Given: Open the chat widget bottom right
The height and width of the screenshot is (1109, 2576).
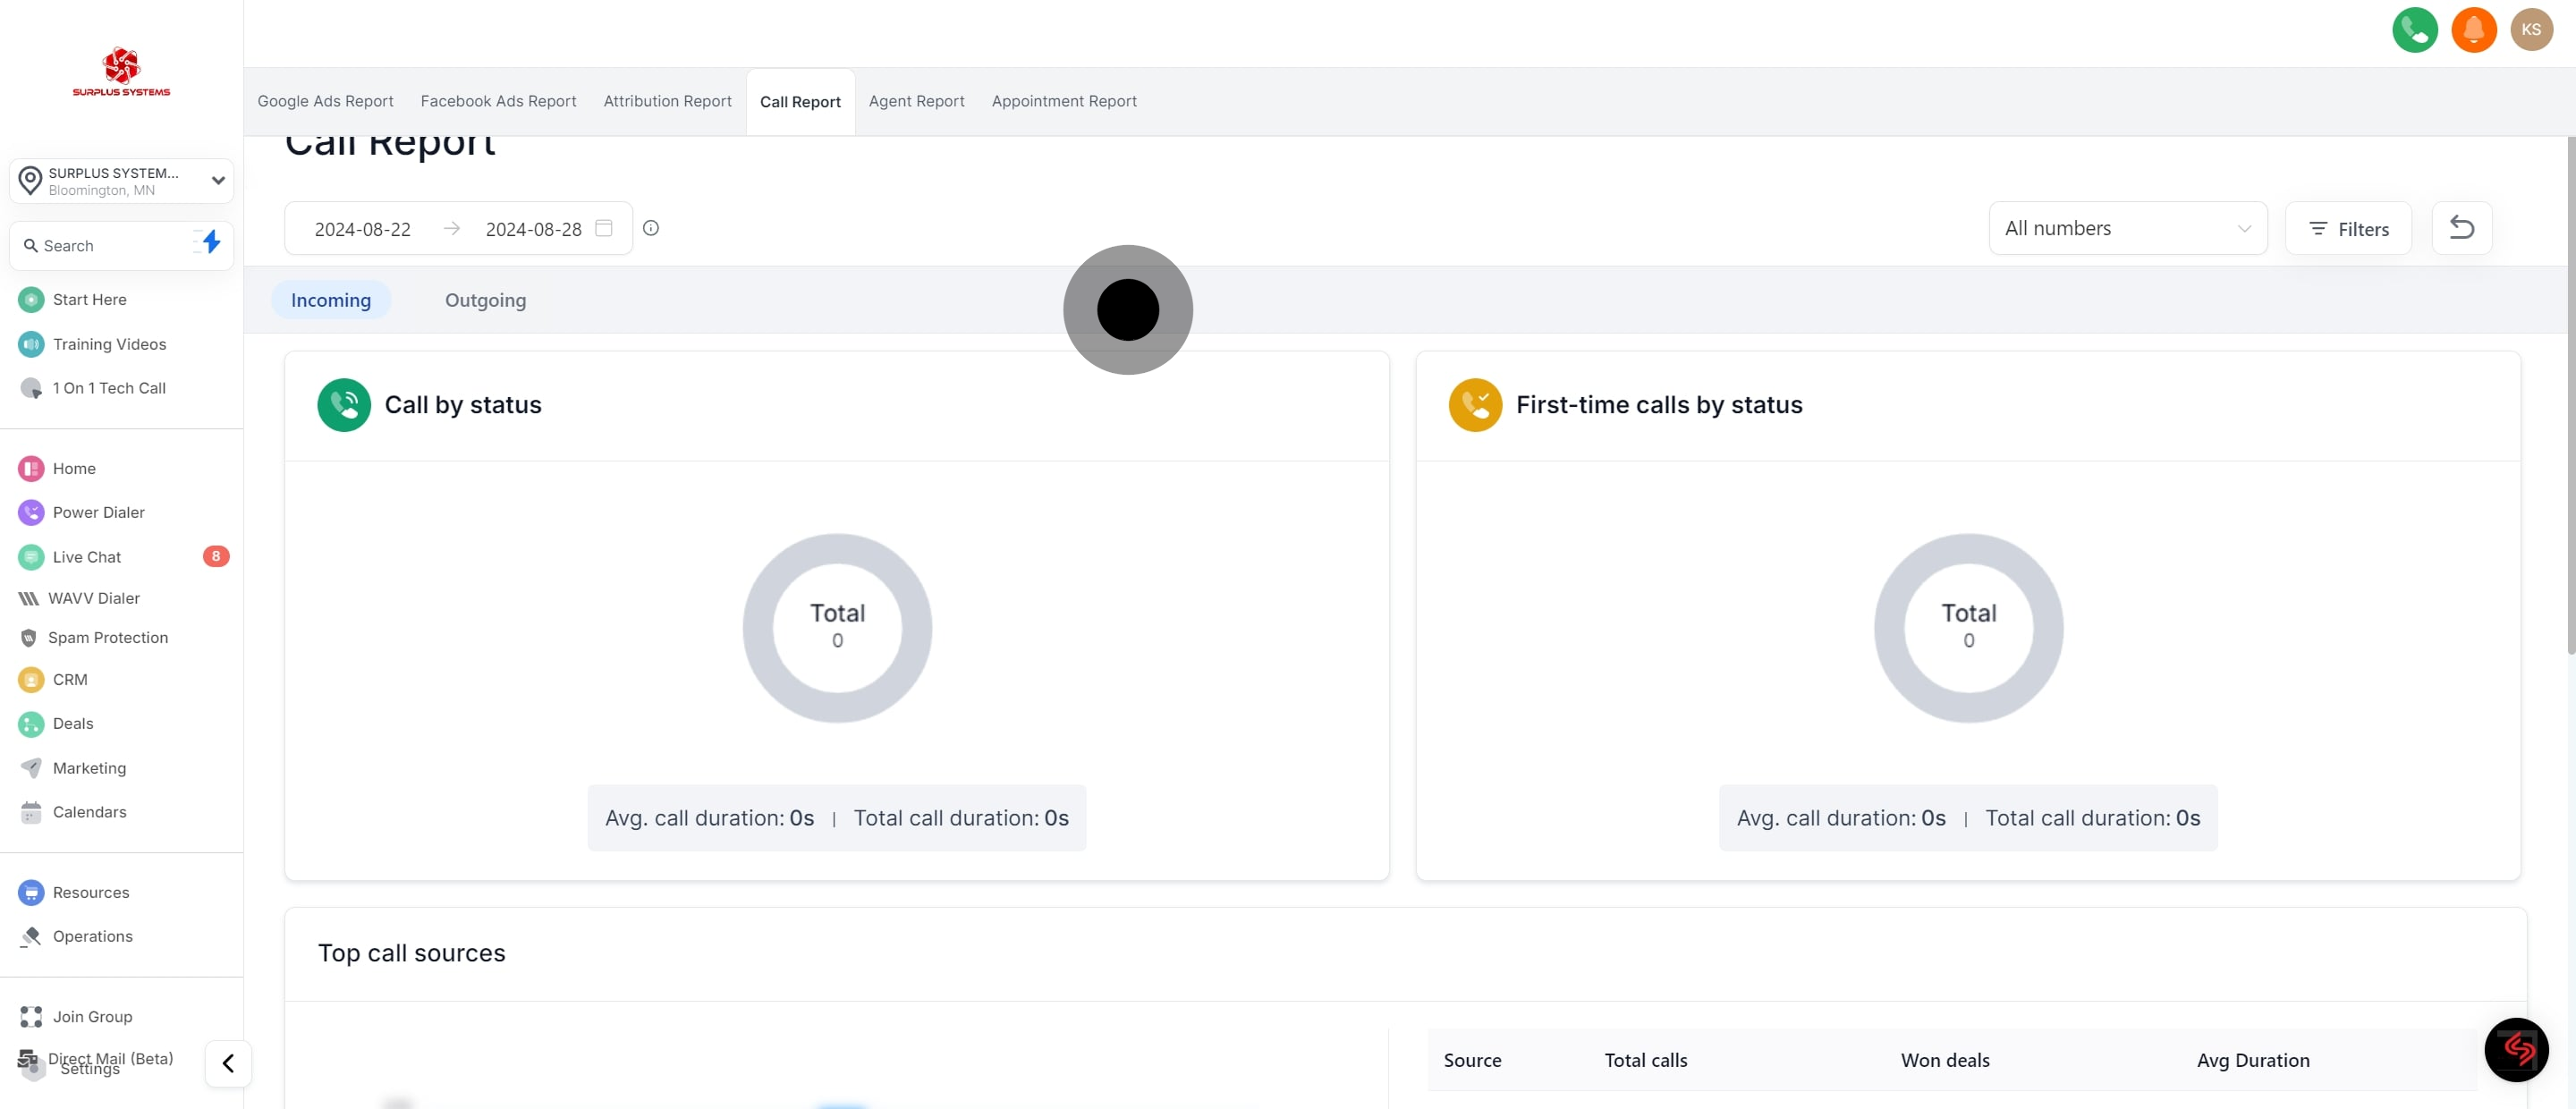Looking at the screenshot, I should tap(2516, 1049).
